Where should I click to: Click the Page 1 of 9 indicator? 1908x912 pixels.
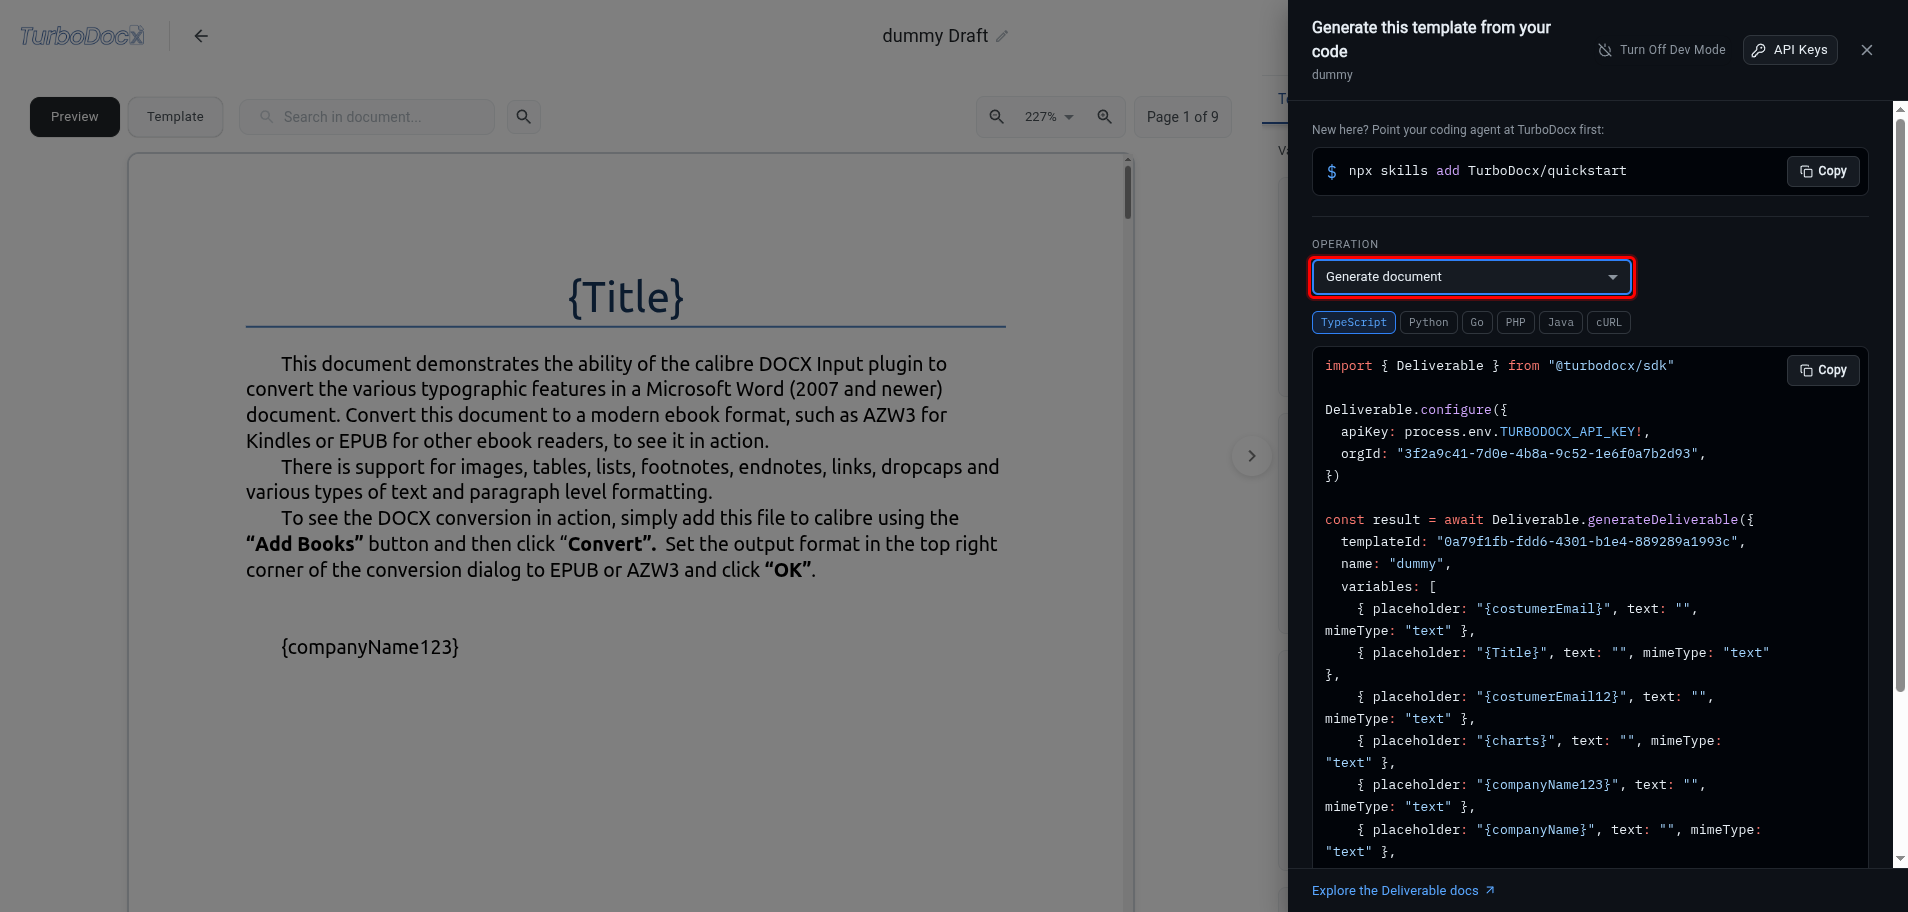point(1183,117)
